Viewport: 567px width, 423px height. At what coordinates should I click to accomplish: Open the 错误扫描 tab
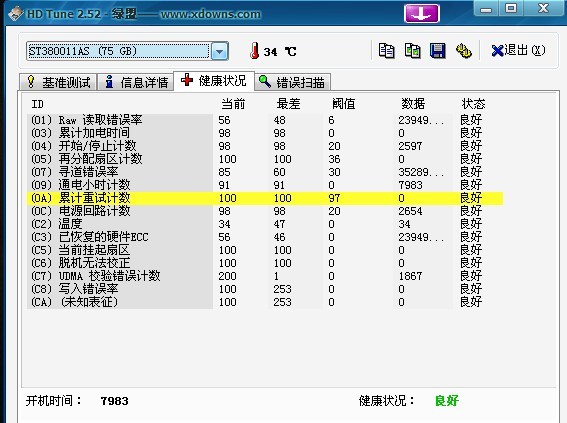click(293, 82)
